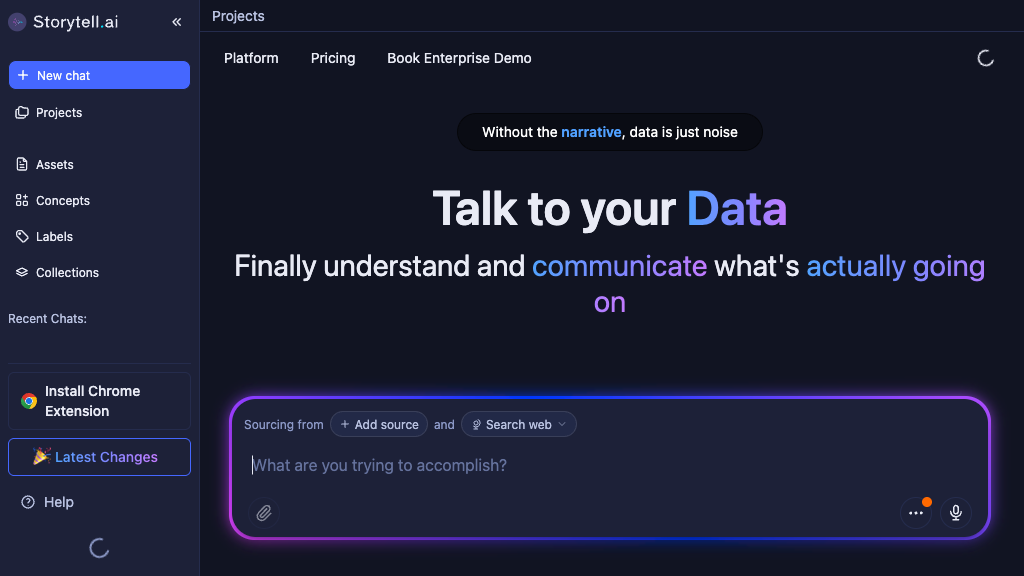
Task: Open the Platform menu item
Action: [251, 58]
